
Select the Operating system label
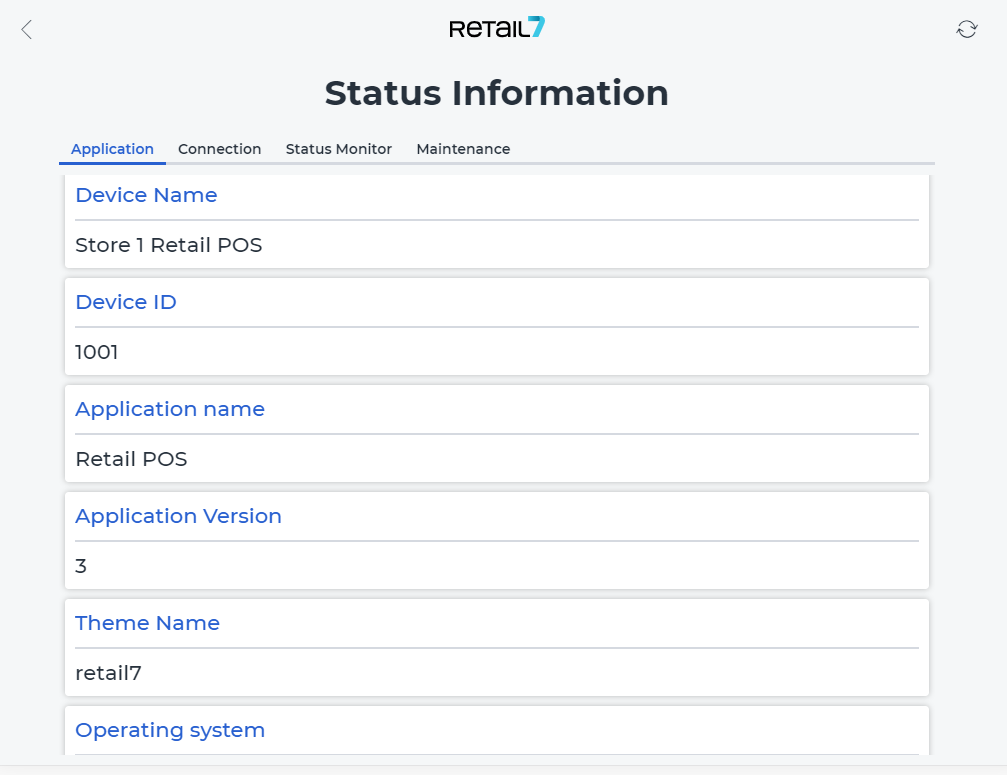tap(170, 731)
